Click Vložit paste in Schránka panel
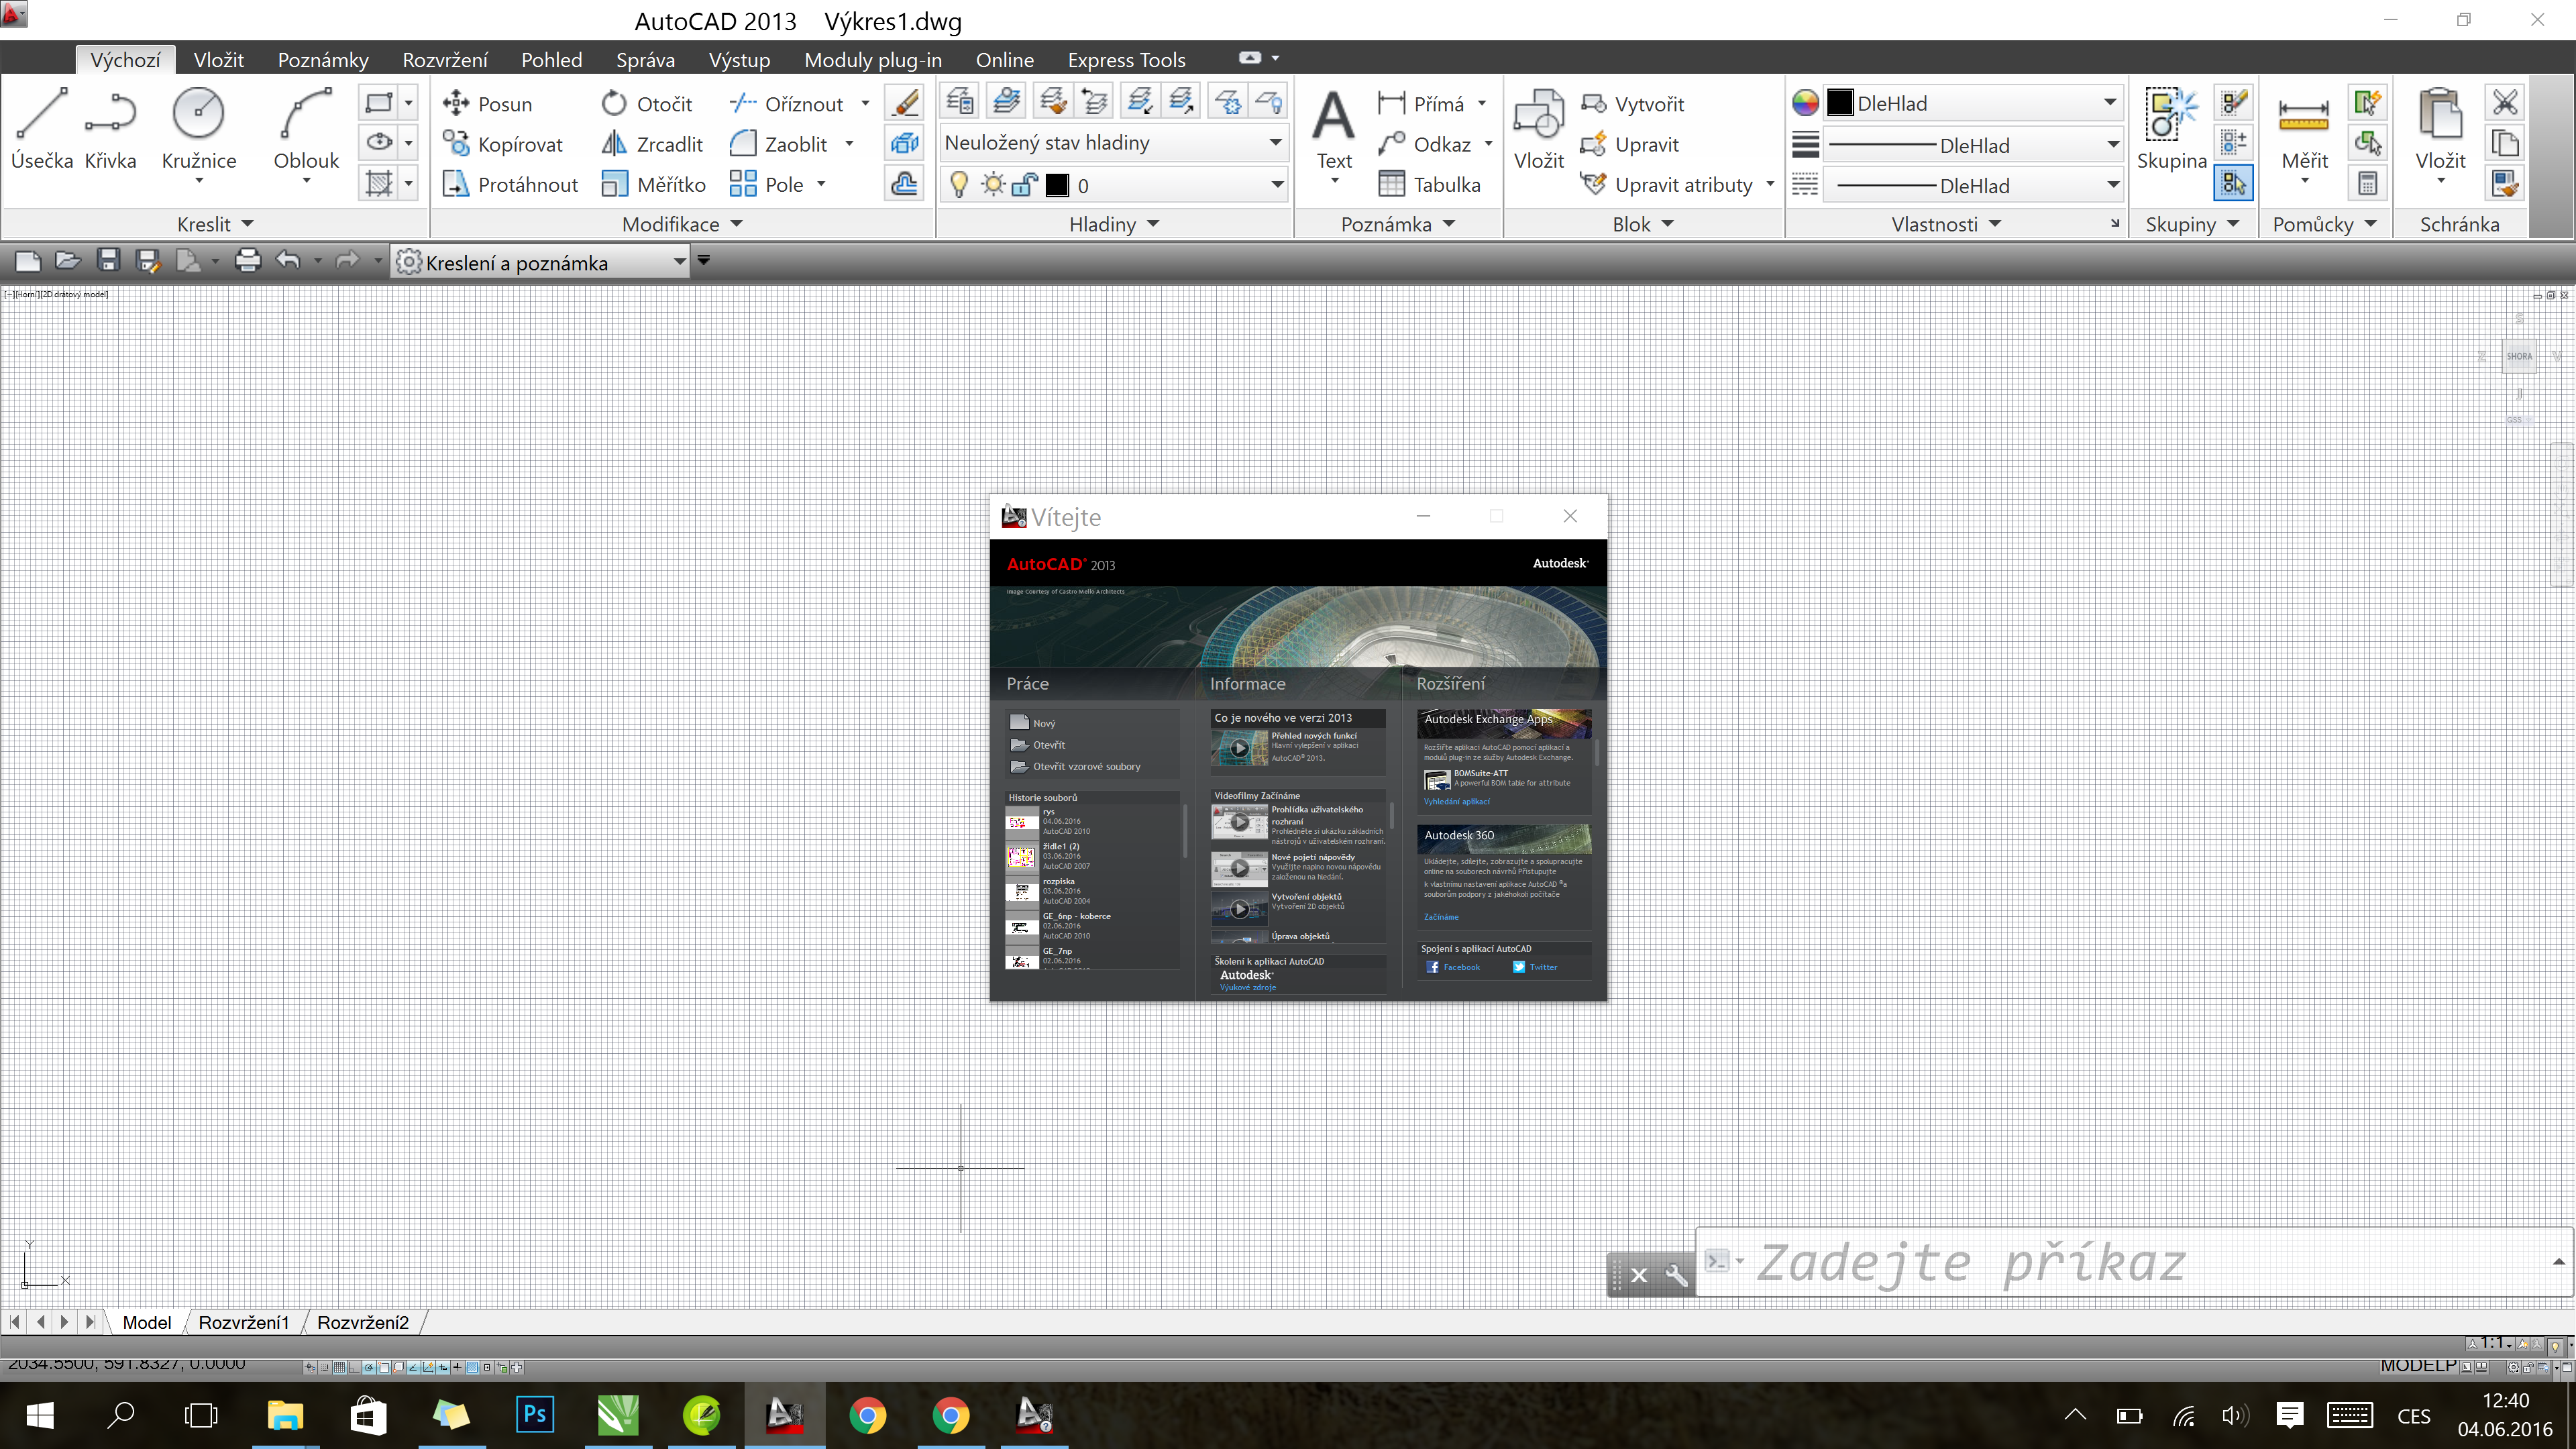Viewport: 2576px width, 1449px height. 2440,136
